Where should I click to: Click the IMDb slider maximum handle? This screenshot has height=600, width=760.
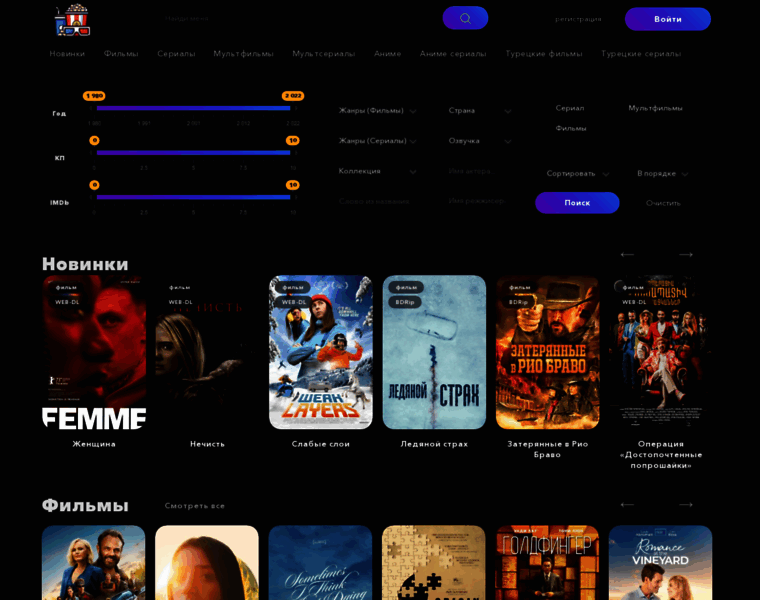pyautogui.click(x=292, y=185)
